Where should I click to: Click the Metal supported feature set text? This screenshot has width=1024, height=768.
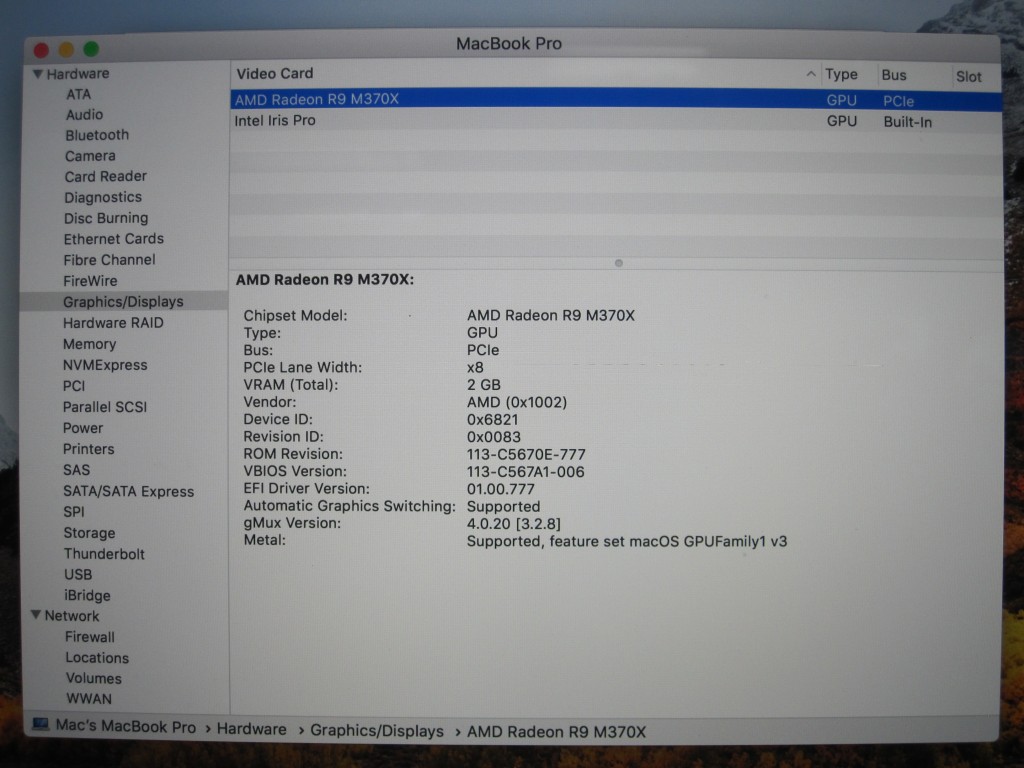[627, 541]
